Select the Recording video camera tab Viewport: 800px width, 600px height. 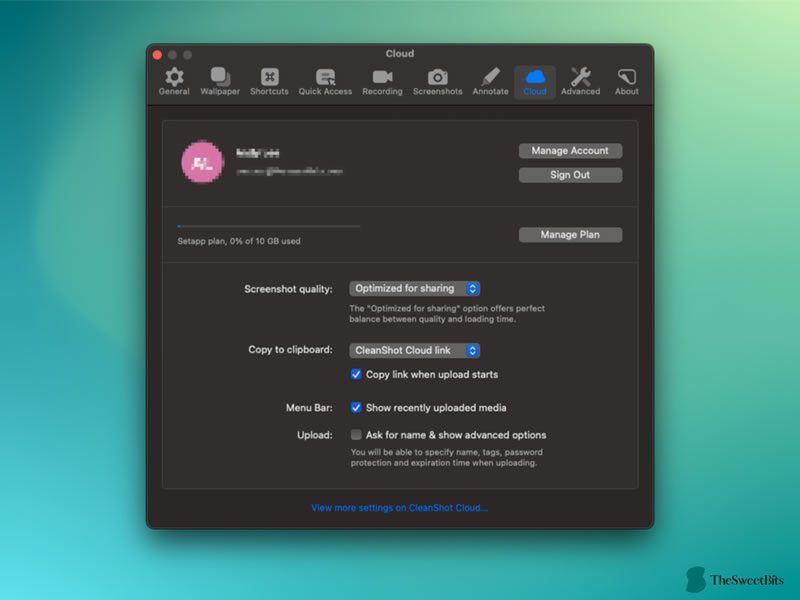point(382,82)
